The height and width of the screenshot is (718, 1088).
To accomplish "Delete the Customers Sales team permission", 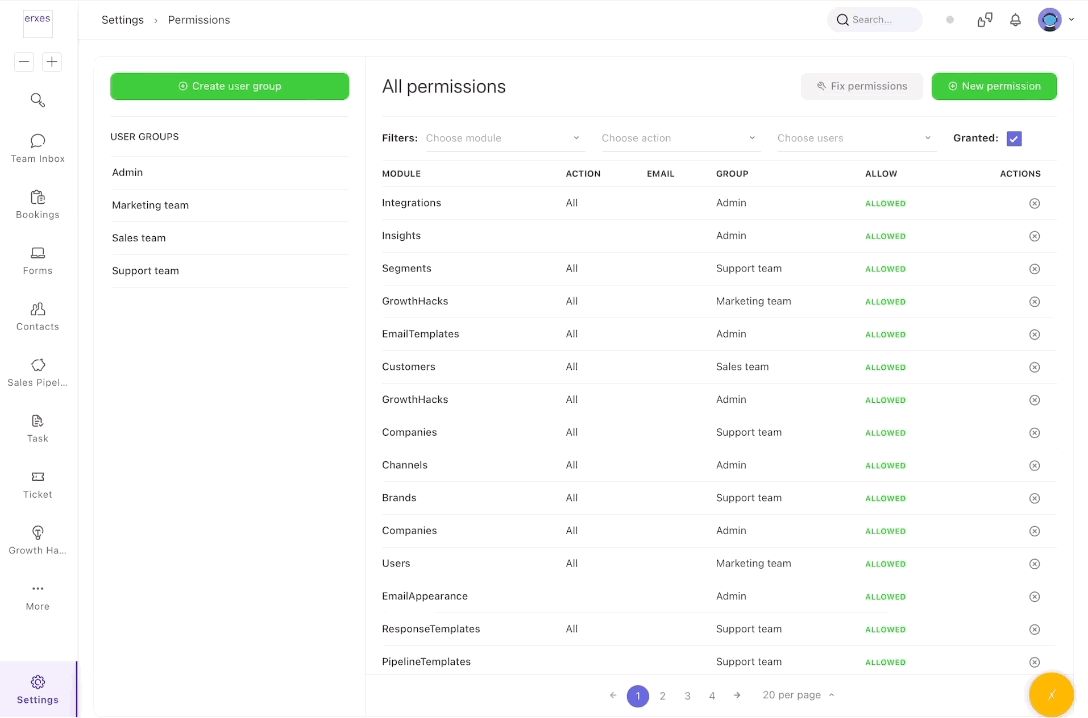I will pos(1034,367).
